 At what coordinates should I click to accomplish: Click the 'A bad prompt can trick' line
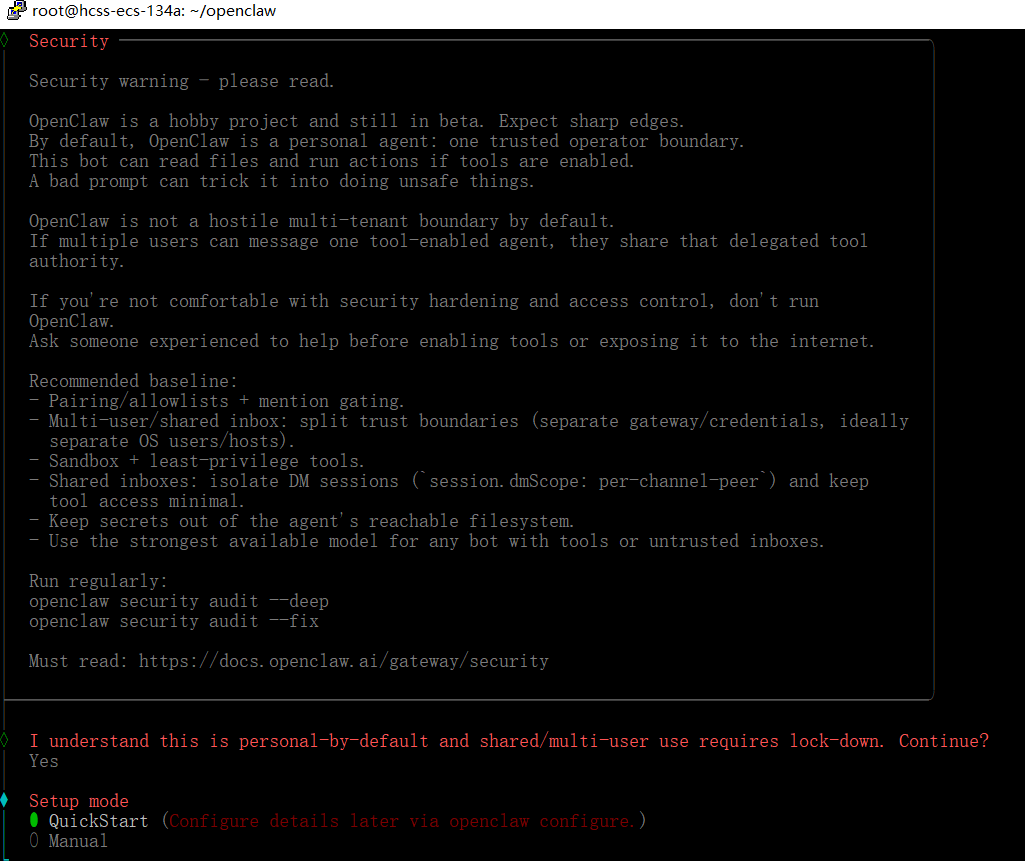click(x=282, y=181)
